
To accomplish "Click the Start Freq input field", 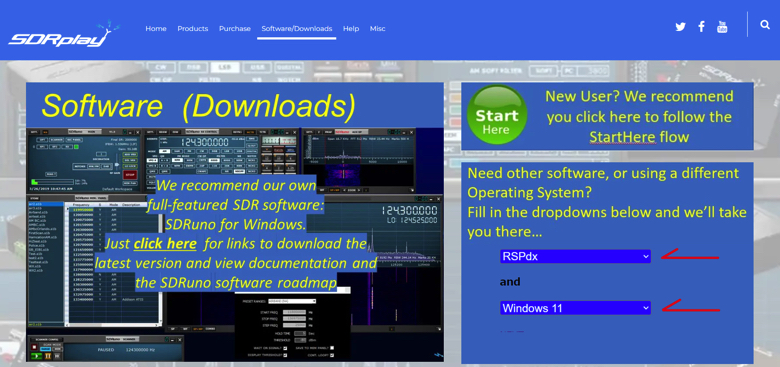I will [294, 312].
